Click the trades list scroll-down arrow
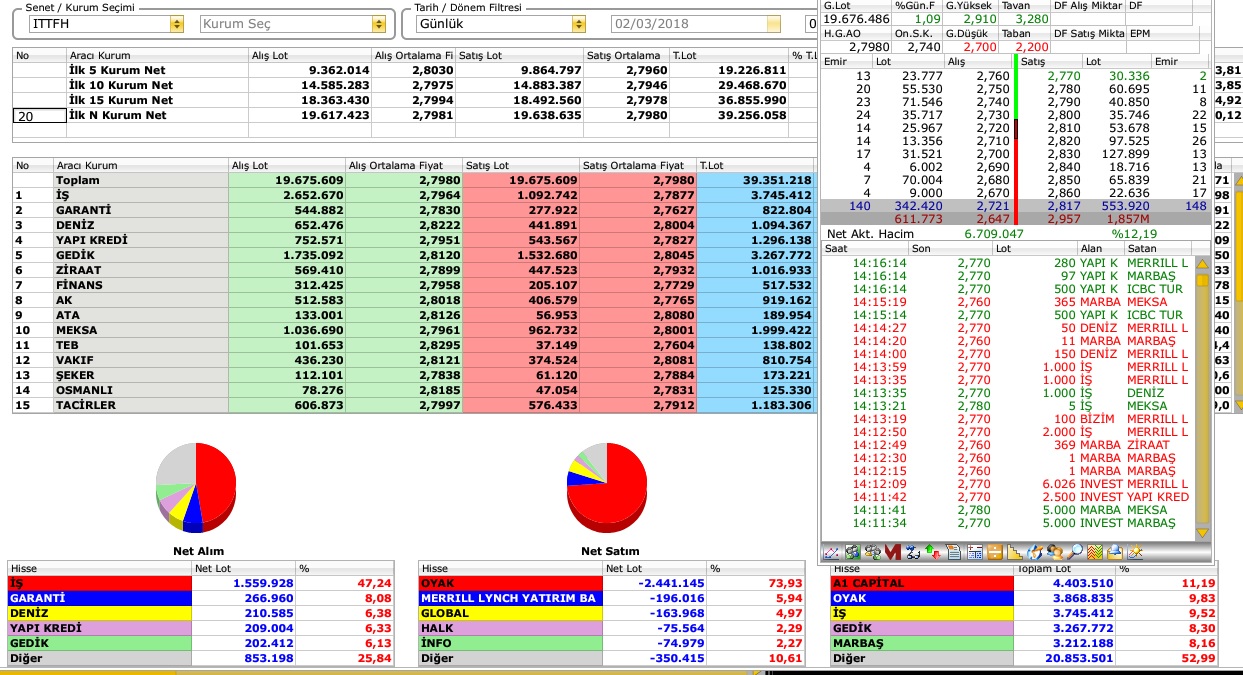The image size is (1243, 675). 1202,532
